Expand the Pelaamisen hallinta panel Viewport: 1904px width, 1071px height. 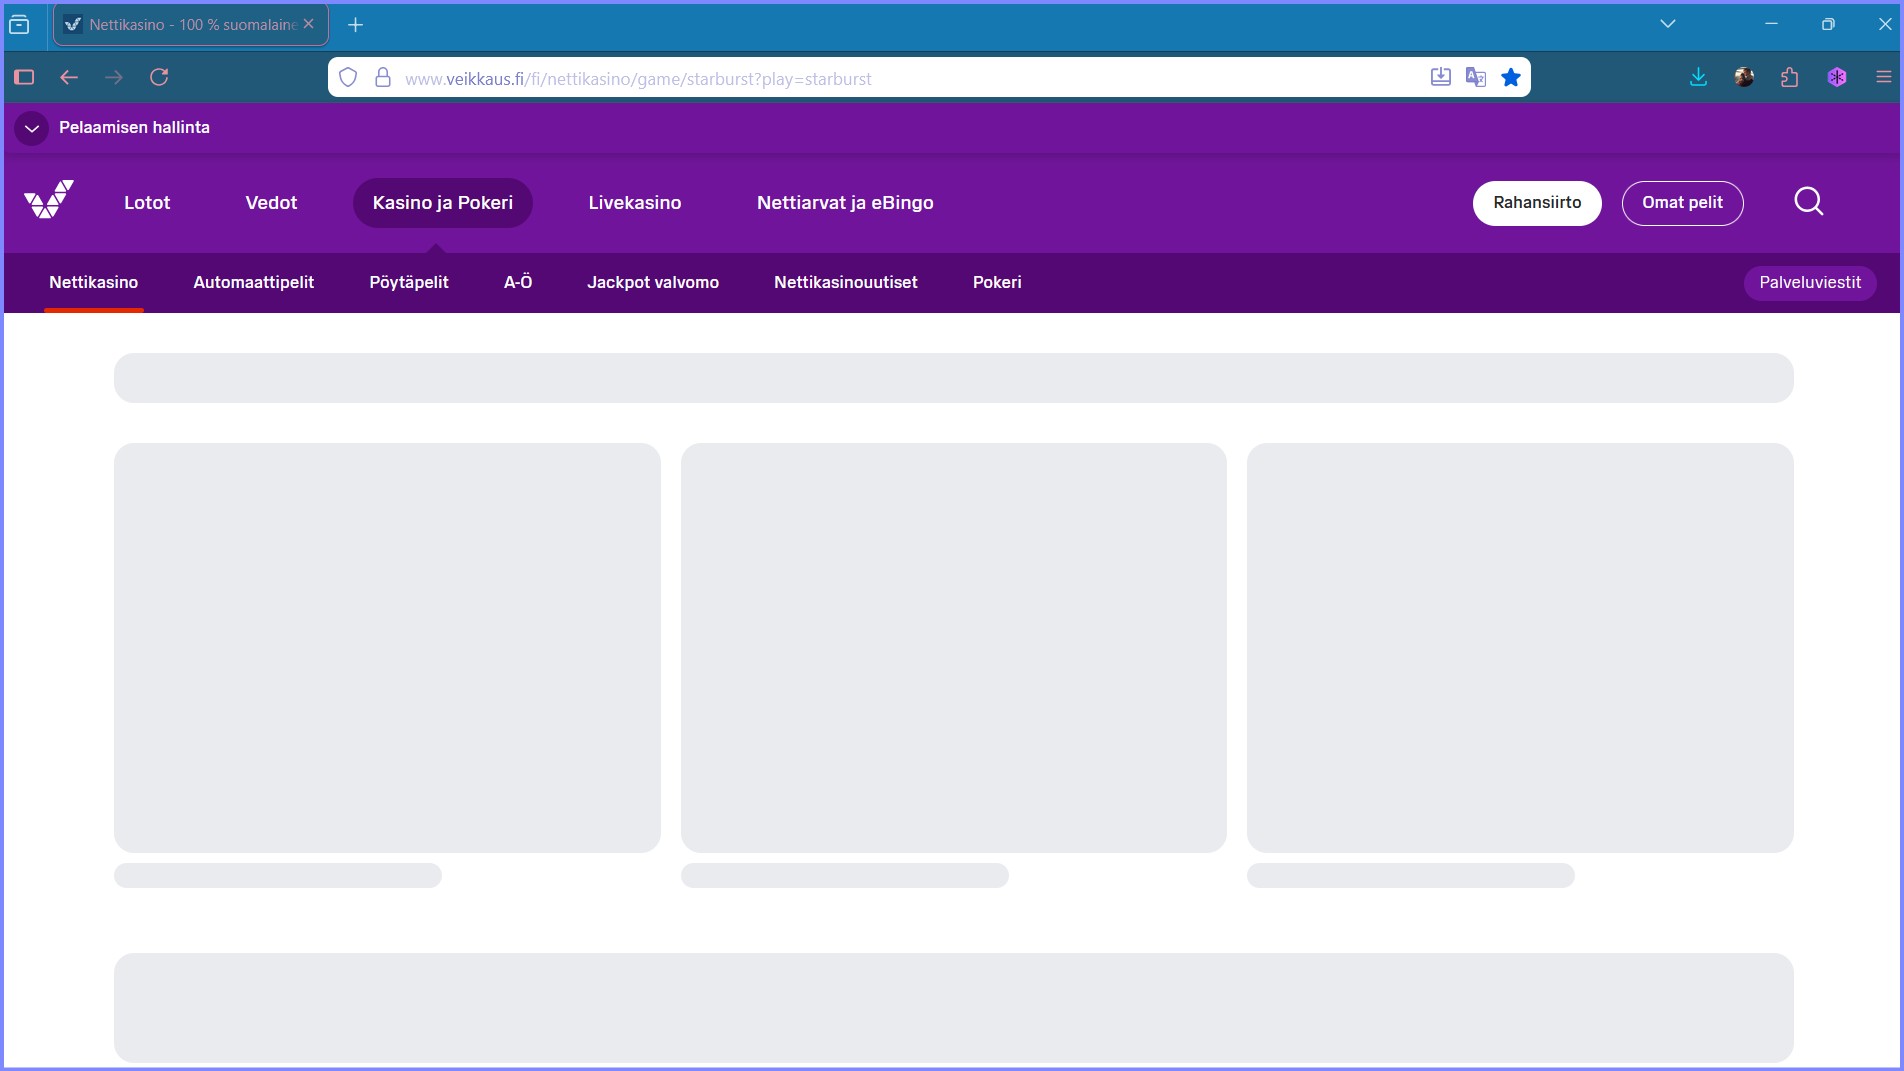click(32, 128)
